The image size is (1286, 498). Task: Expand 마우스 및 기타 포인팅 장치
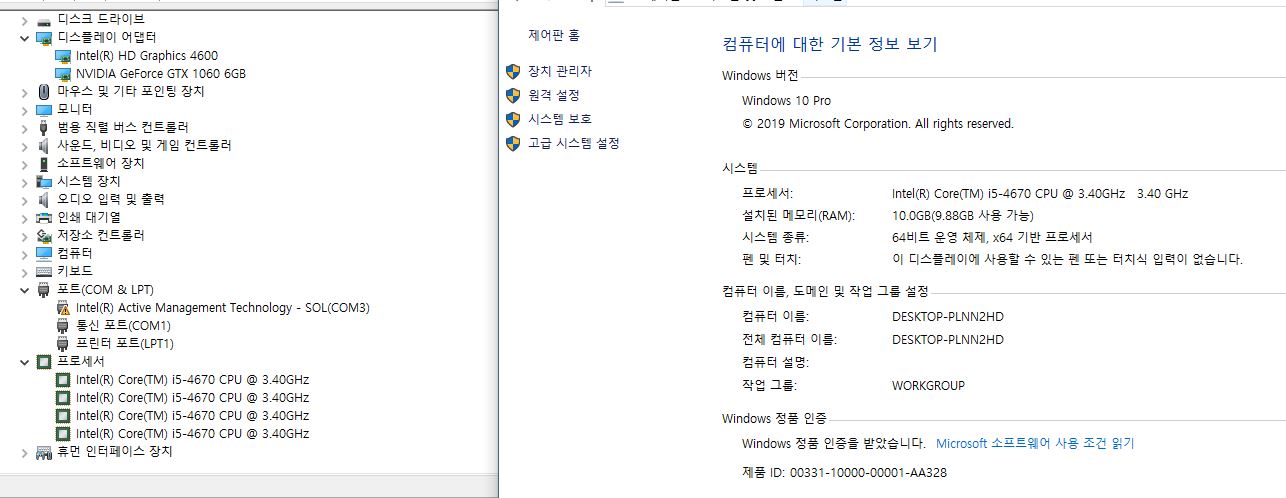click(24, 91)
